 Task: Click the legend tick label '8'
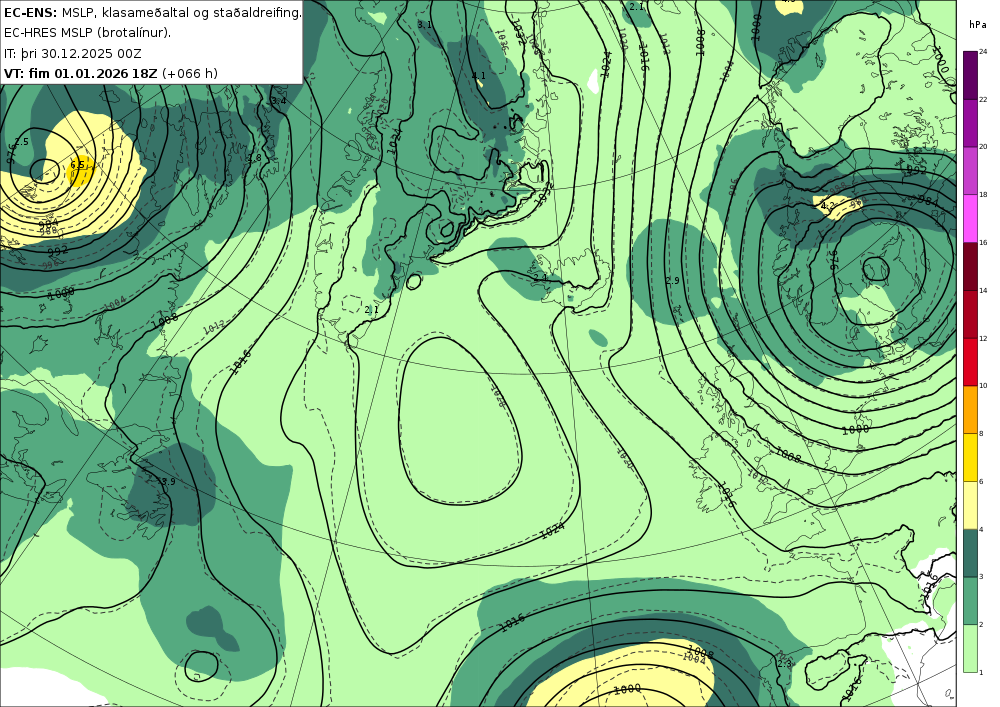pos(981,434)
